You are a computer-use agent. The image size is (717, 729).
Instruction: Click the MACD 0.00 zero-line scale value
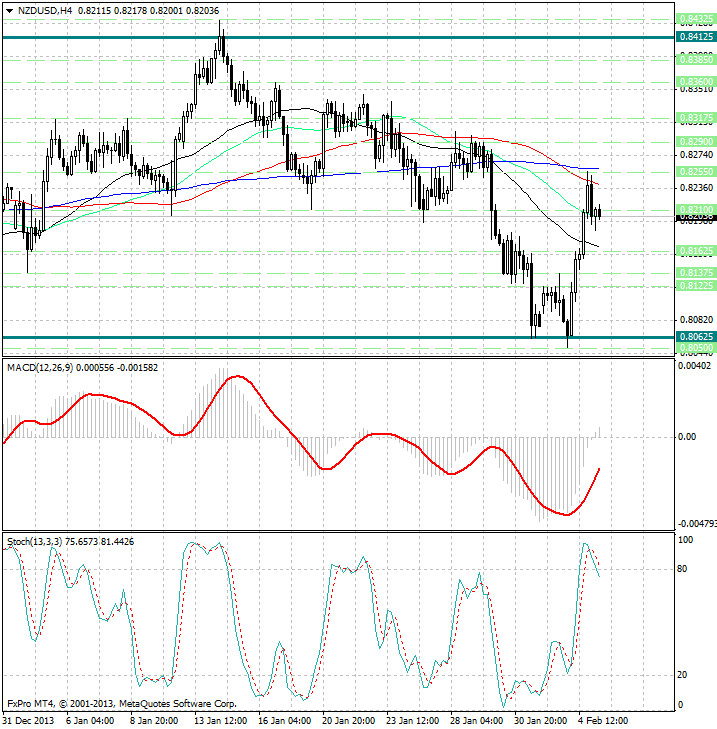pyautogui.click(x=687, y=437)
